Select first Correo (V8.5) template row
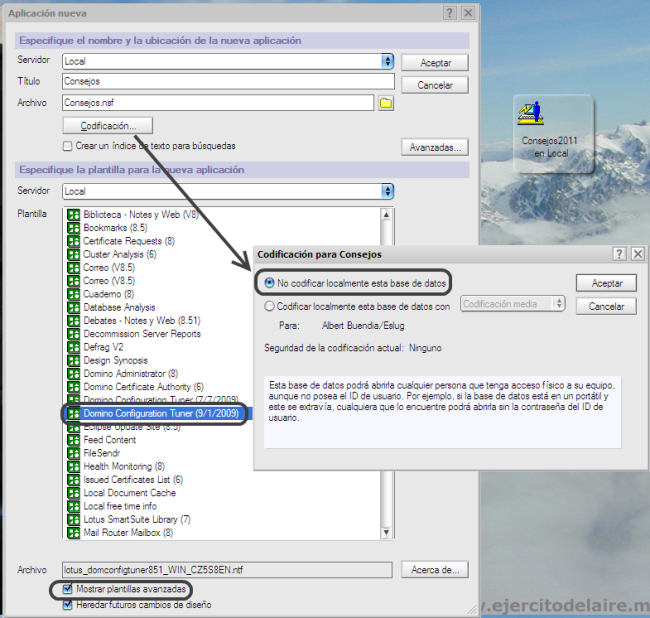This screenshot has width=650, height=618. pyautogui.click(x=109, y=267)
